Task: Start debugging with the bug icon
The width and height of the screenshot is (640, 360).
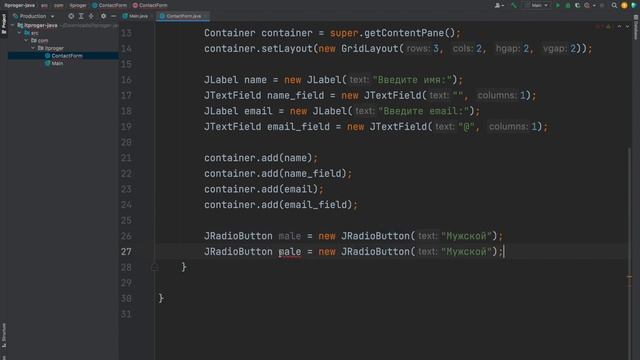Action: coord(568,5)
